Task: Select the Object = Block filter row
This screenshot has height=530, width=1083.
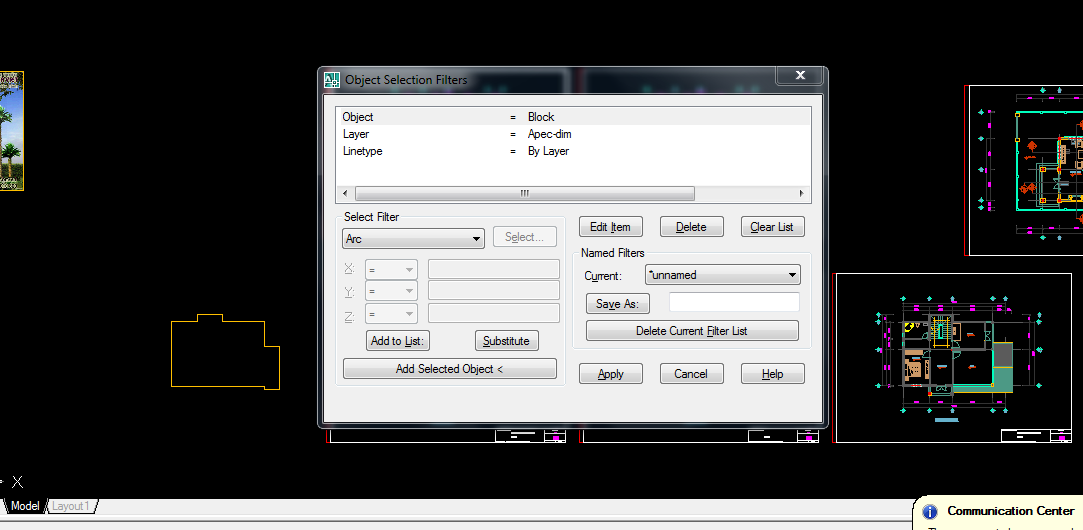Action: 573,117
